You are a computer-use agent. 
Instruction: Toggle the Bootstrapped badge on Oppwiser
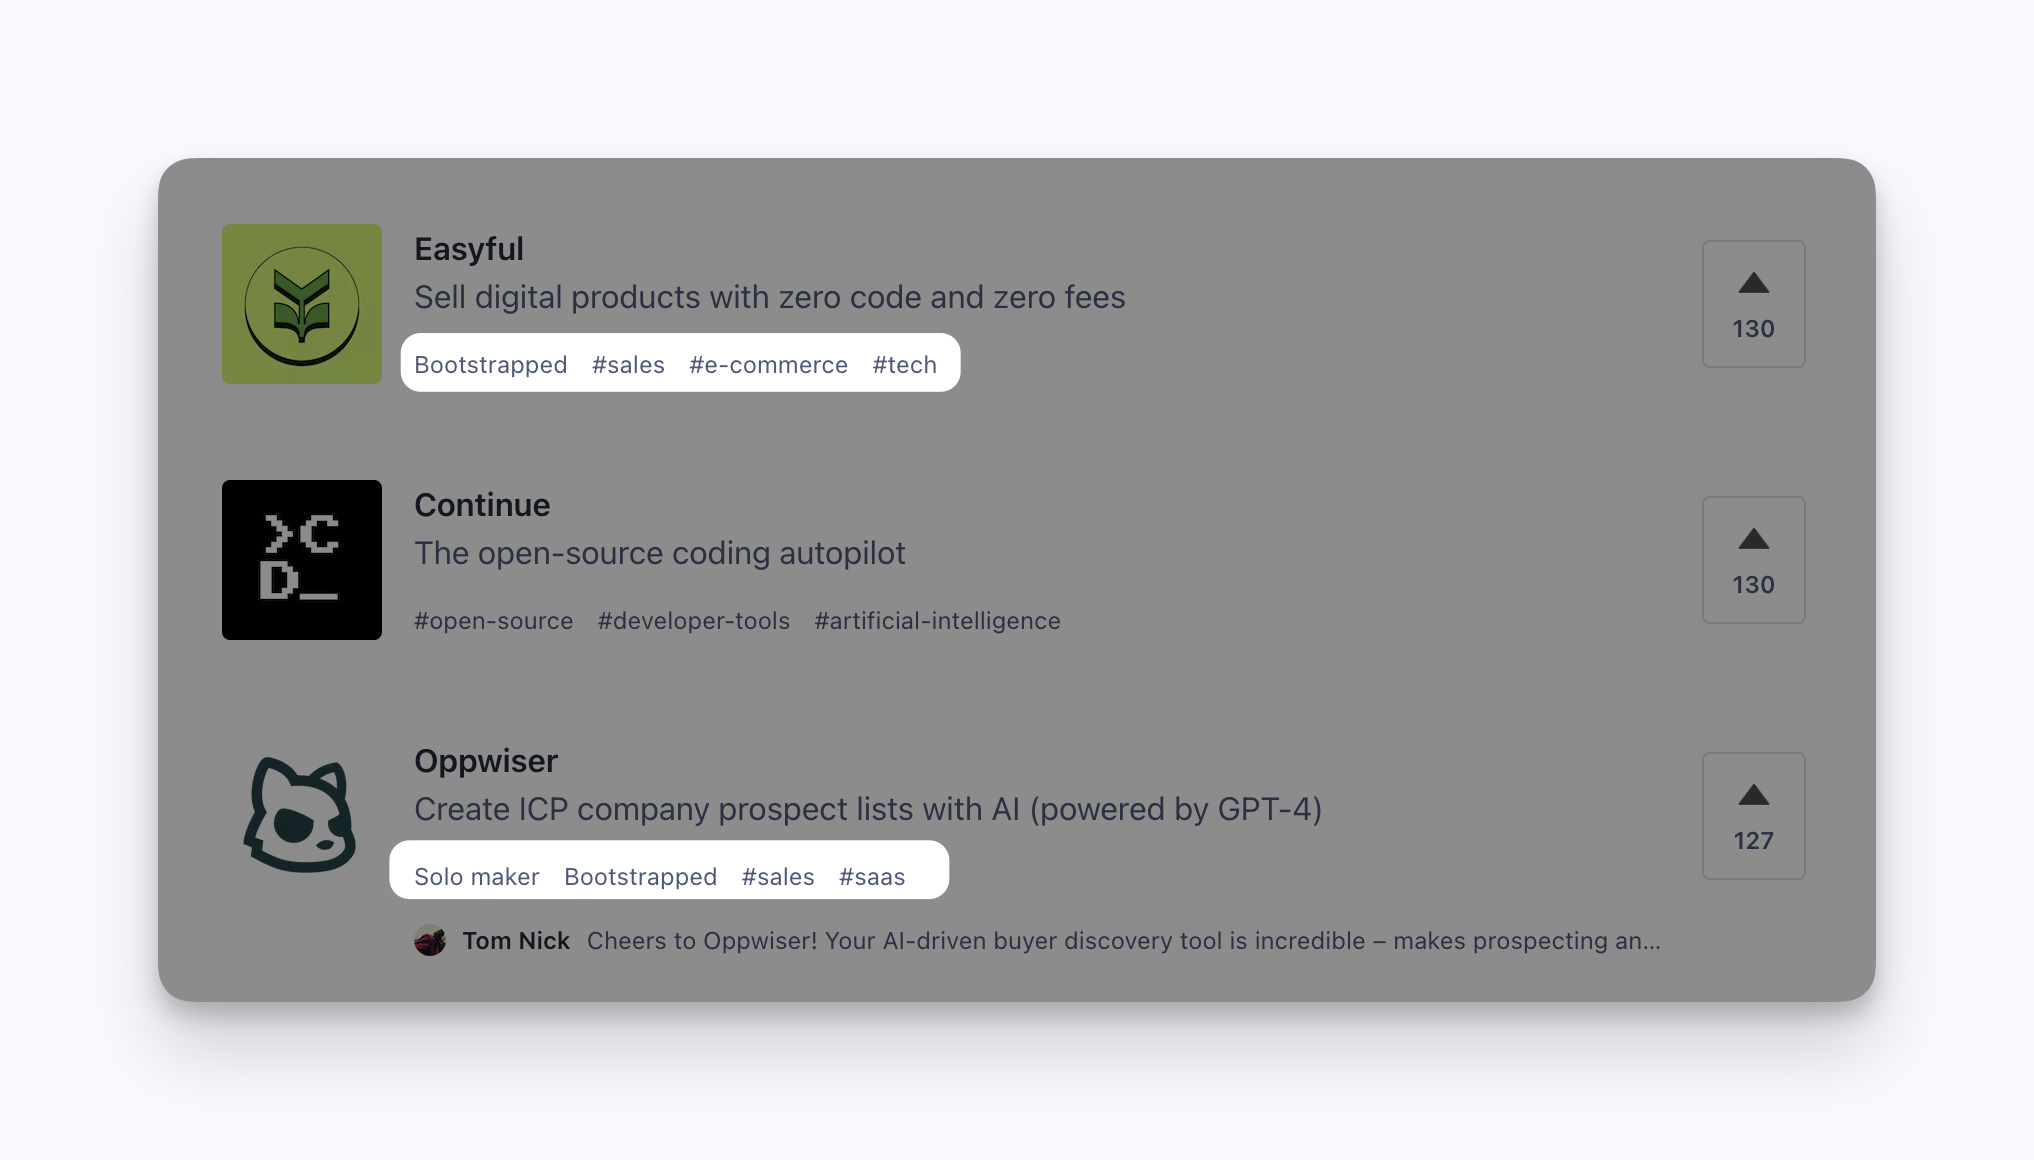pyautogui.click(x=640, y=877)
